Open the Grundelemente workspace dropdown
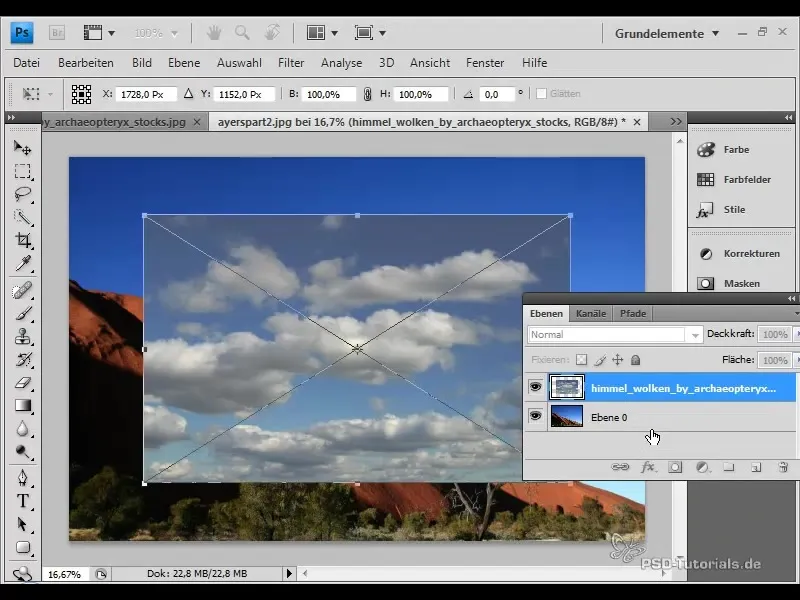 (667, 34)
